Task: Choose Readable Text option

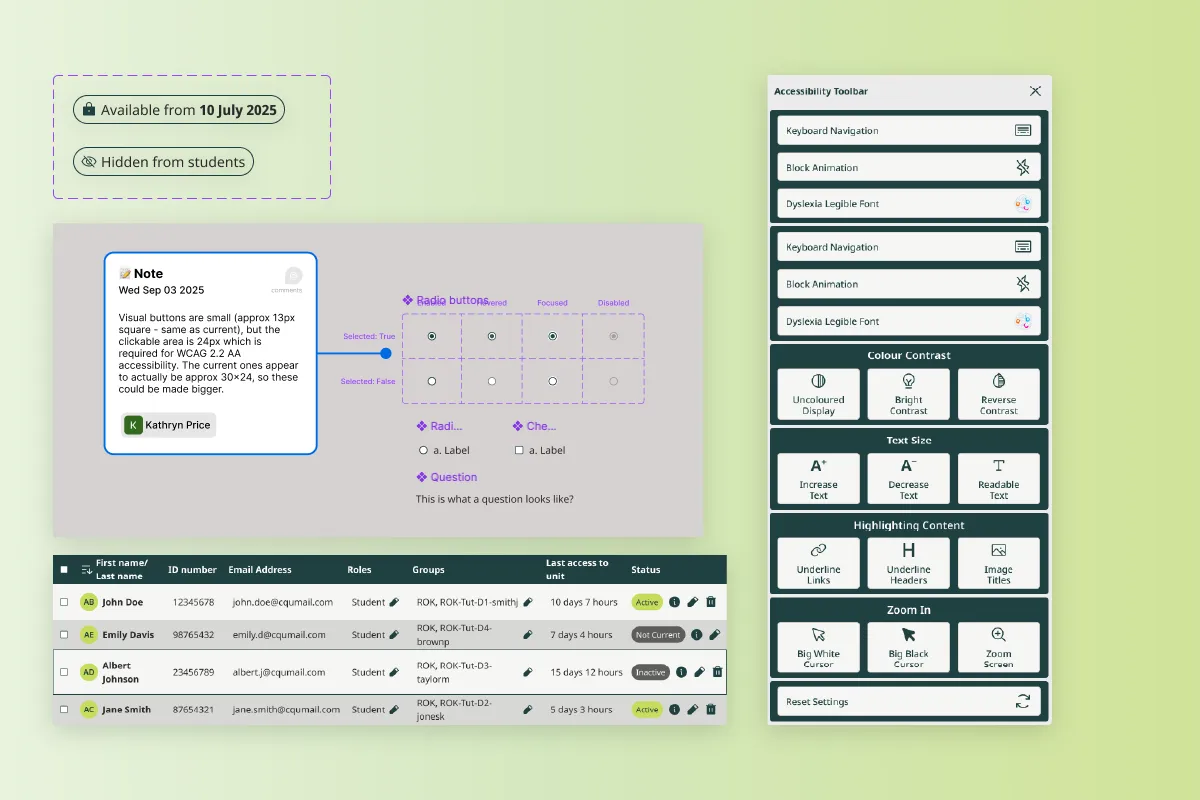Action: tap(998, 479)
